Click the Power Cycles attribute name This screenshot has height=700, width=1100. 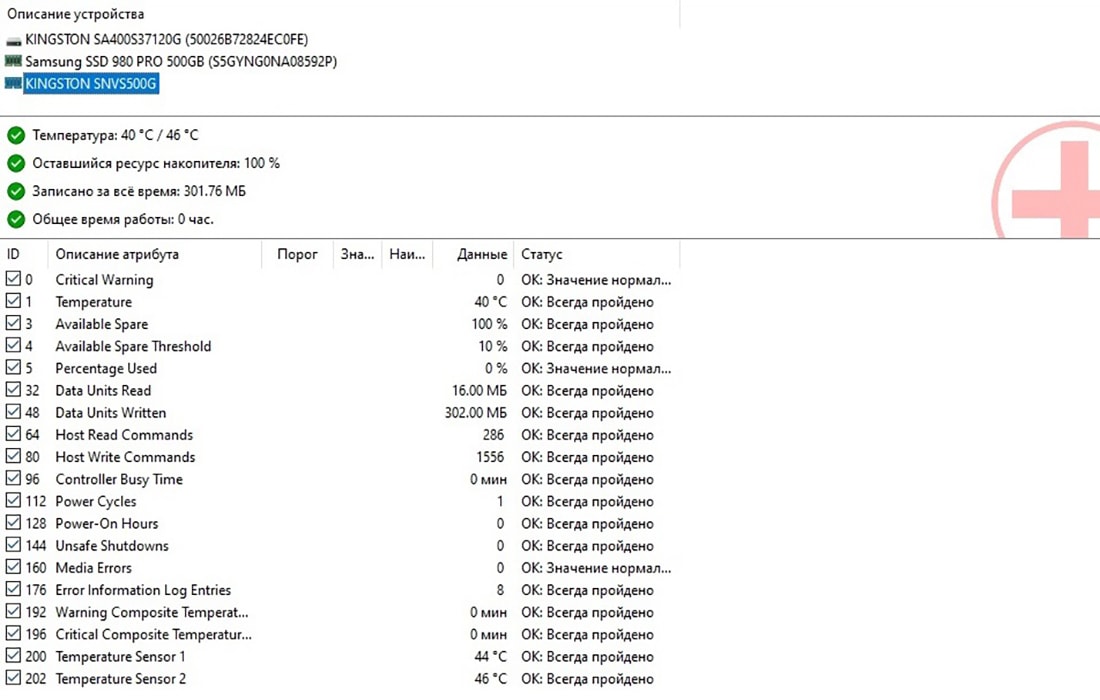click(x=96, y=502)
